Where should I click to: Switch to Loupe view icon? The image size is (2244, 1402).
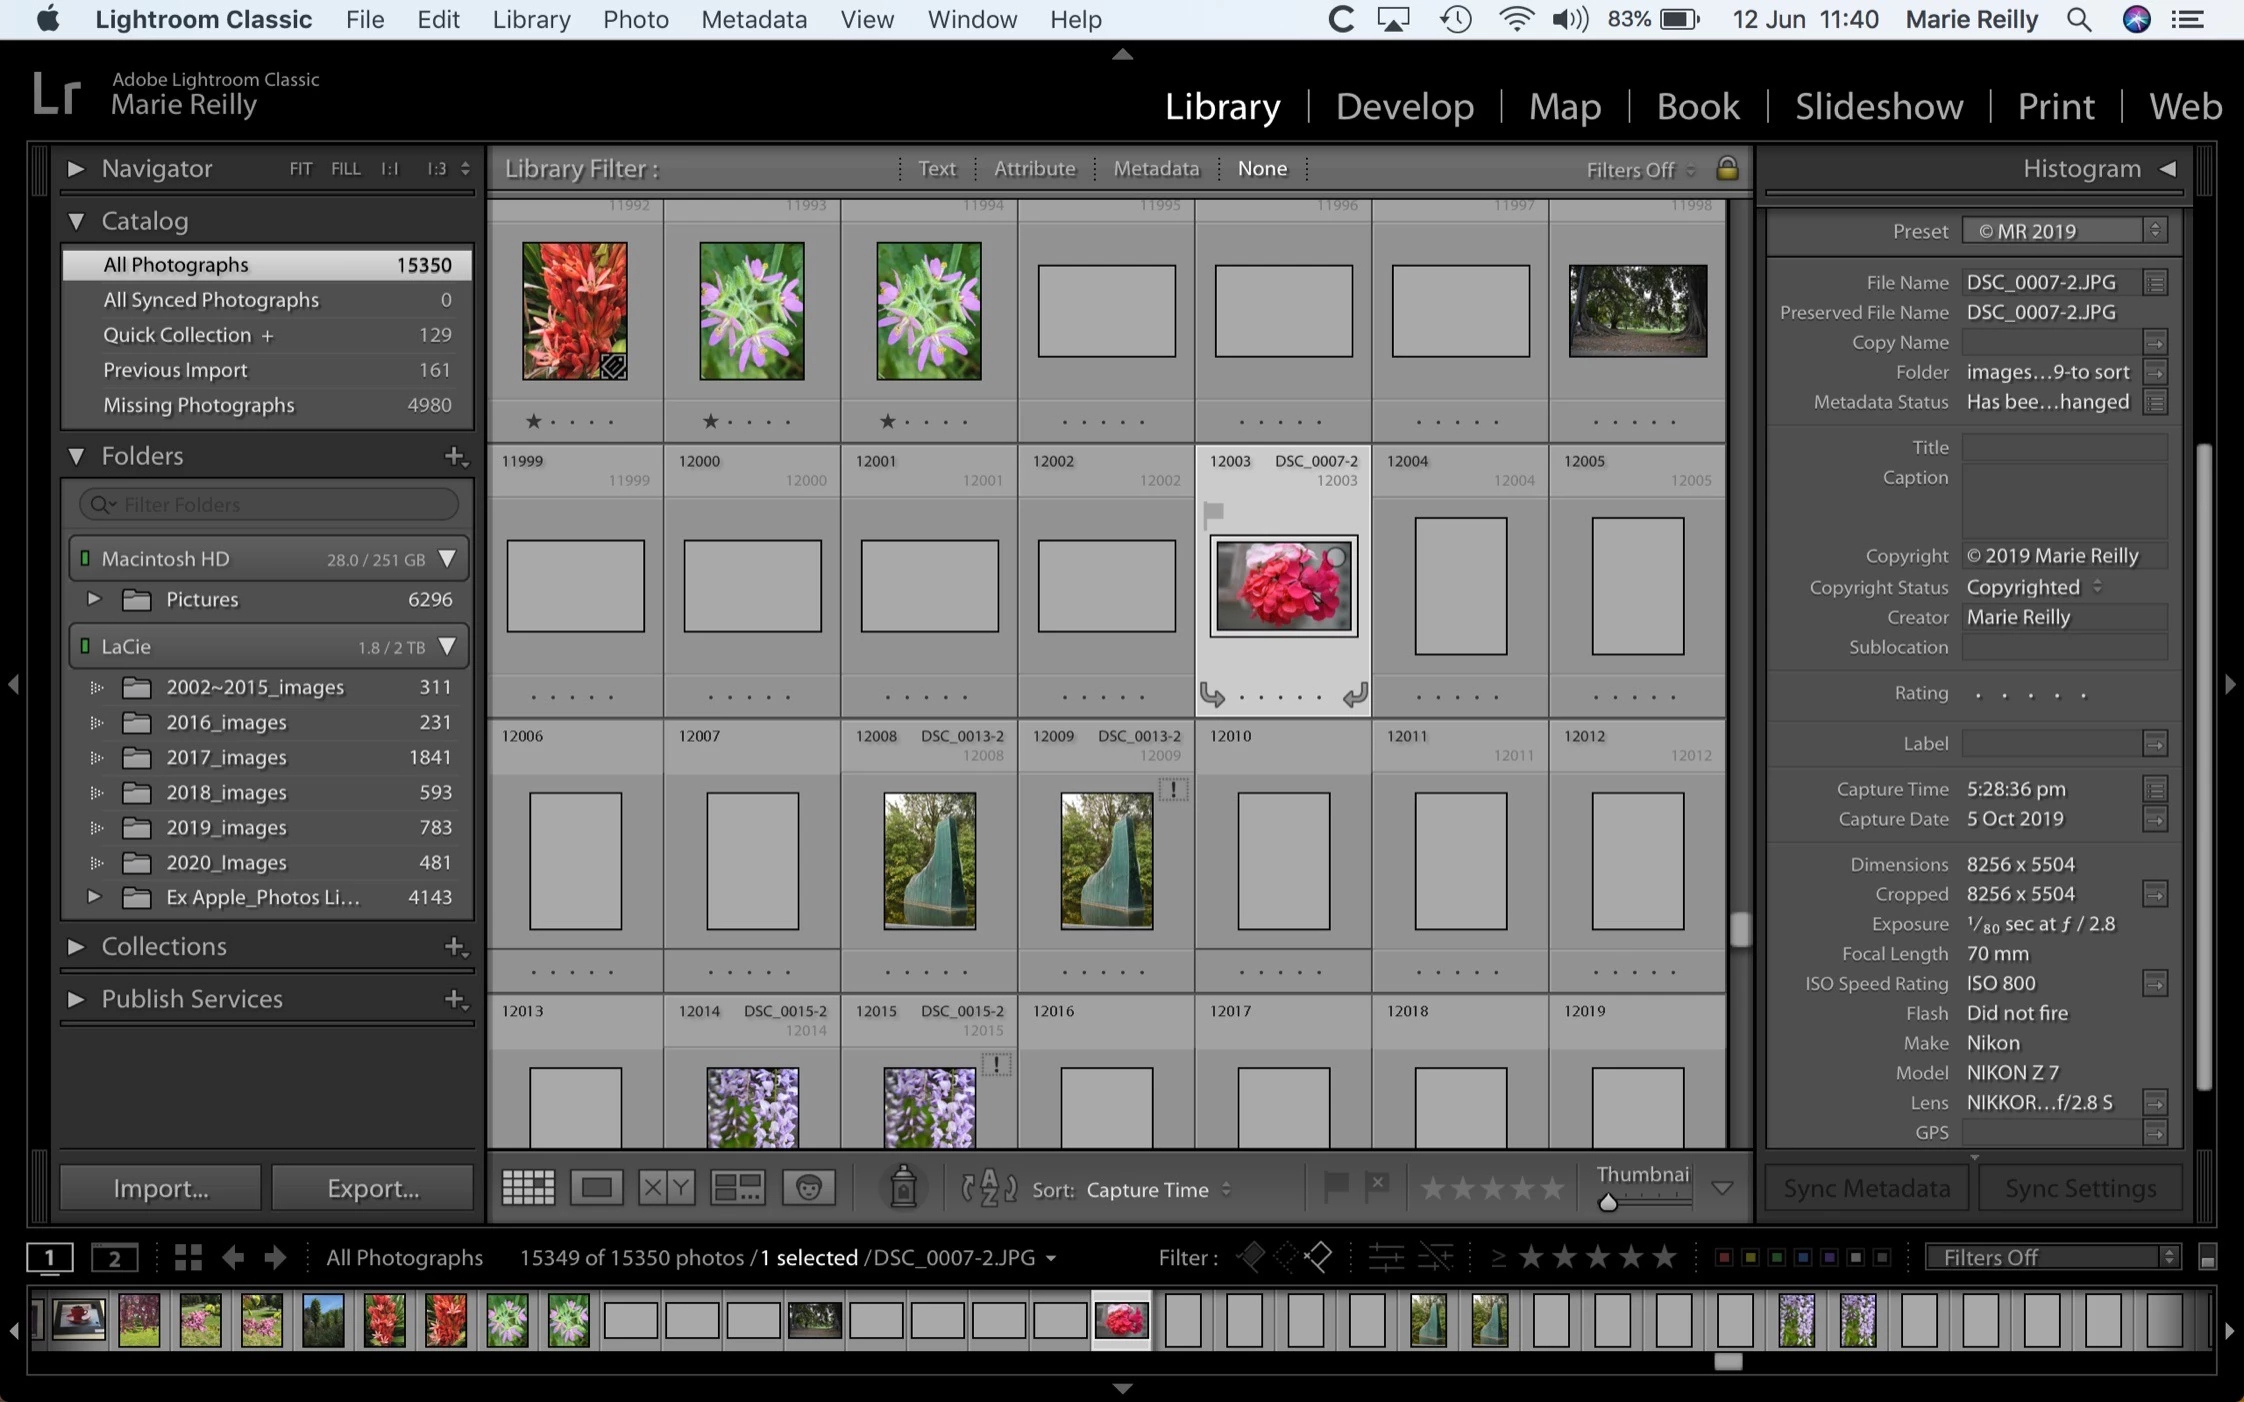(x=597, y=1188)
